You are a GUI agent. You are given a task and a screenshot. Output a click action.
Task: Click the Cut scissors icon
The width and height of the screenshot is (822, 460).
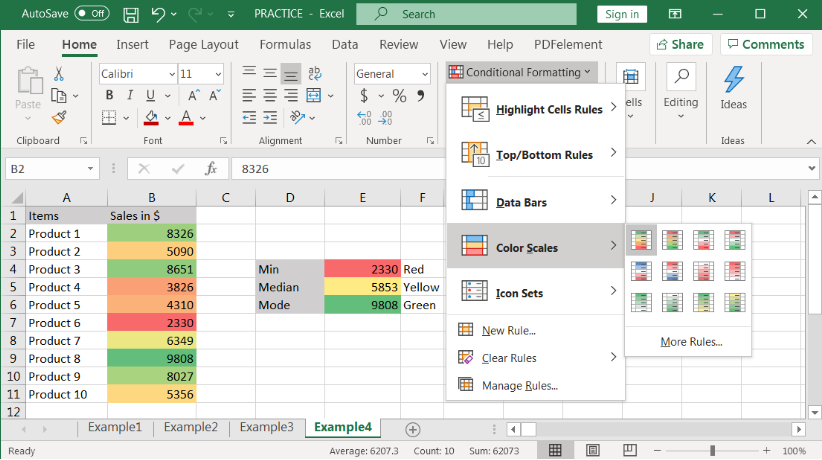point(59,74)
